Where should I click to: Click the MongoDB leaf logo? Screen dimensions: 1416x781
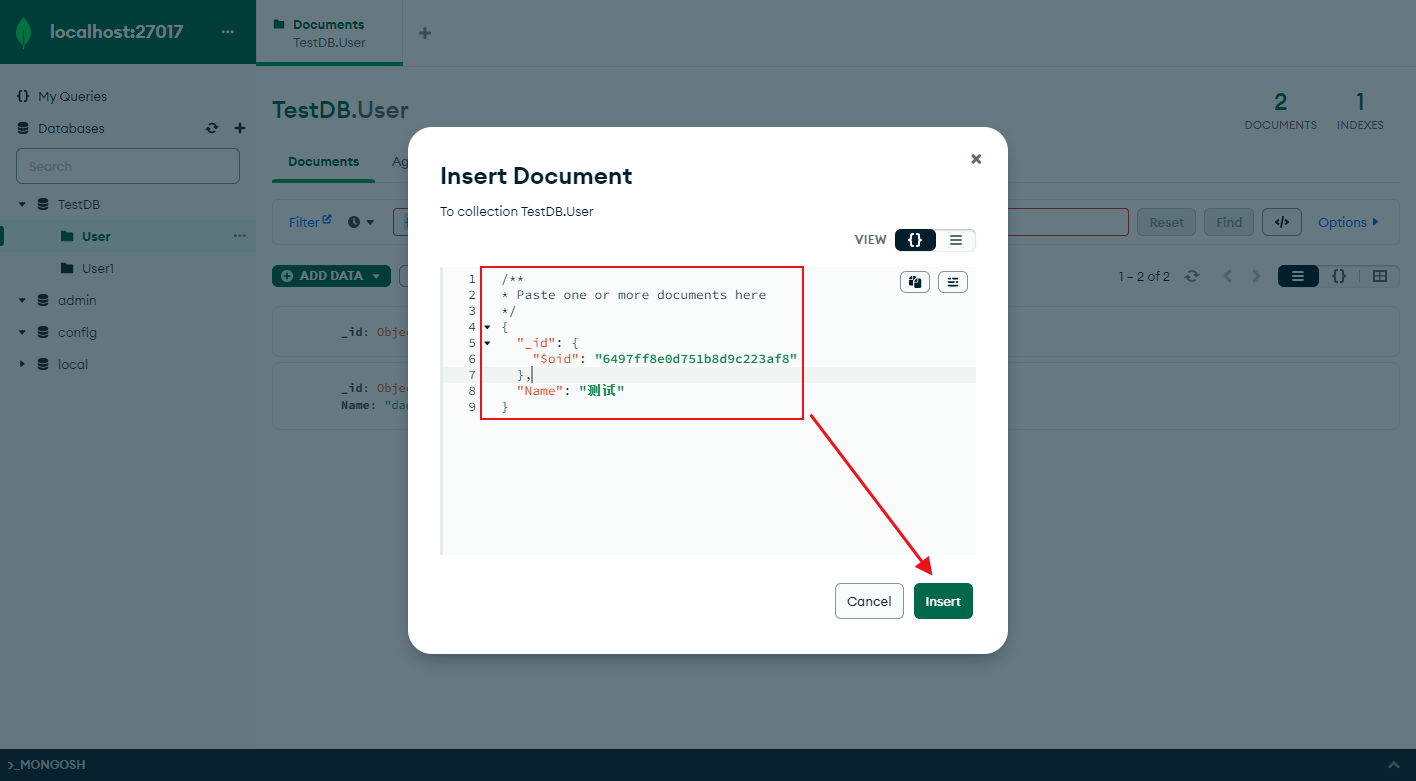point(23,32)
